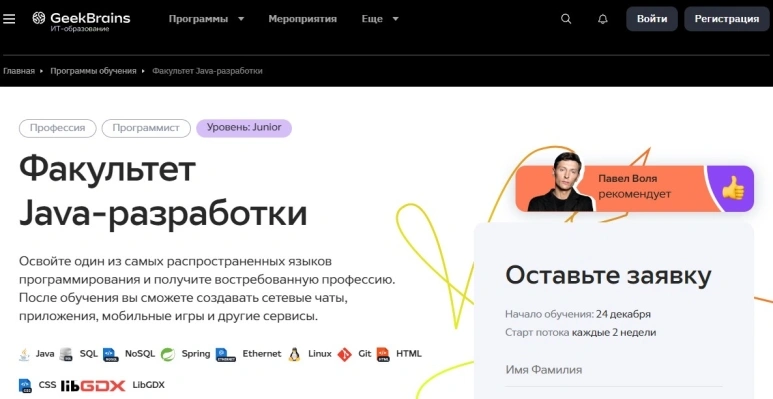Click the Имя Фамилия input field
The image size is (773, 399).
point(614,370)
